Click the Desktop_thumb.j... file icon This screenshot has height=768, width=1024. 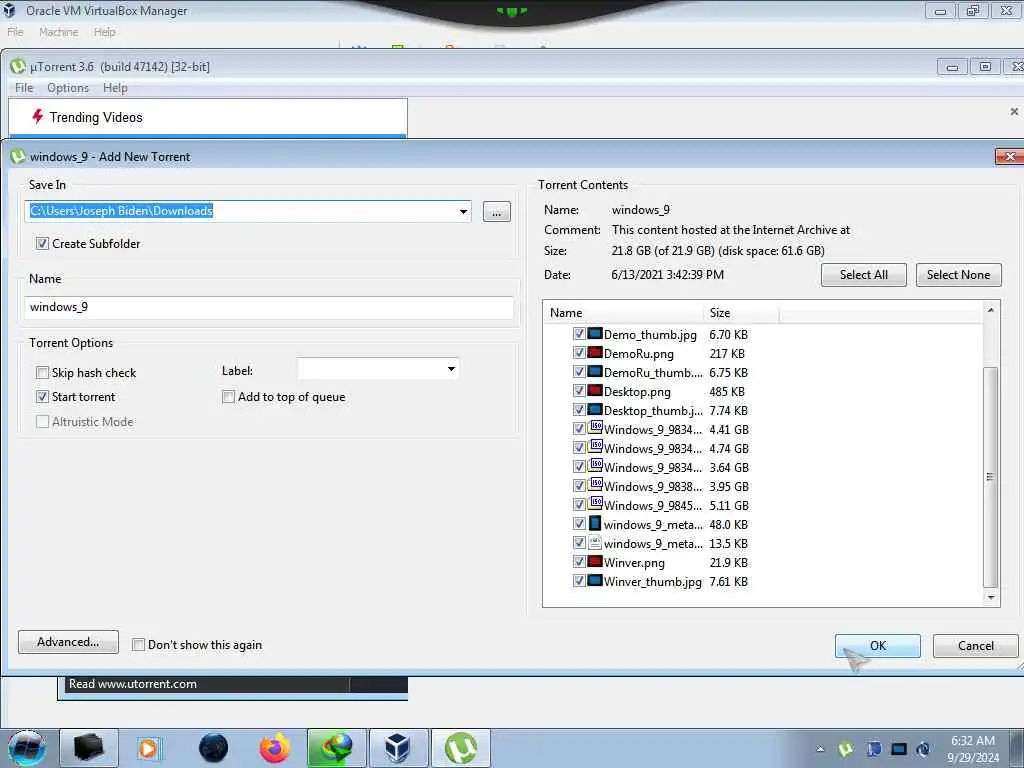pyautogui.click(x=594, y=409)
